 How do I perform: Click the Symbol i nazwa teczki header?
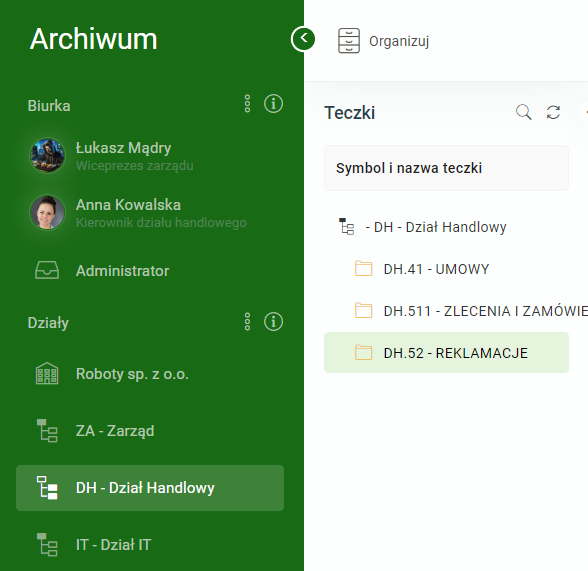pyautogui.click(x=446, y=168)
